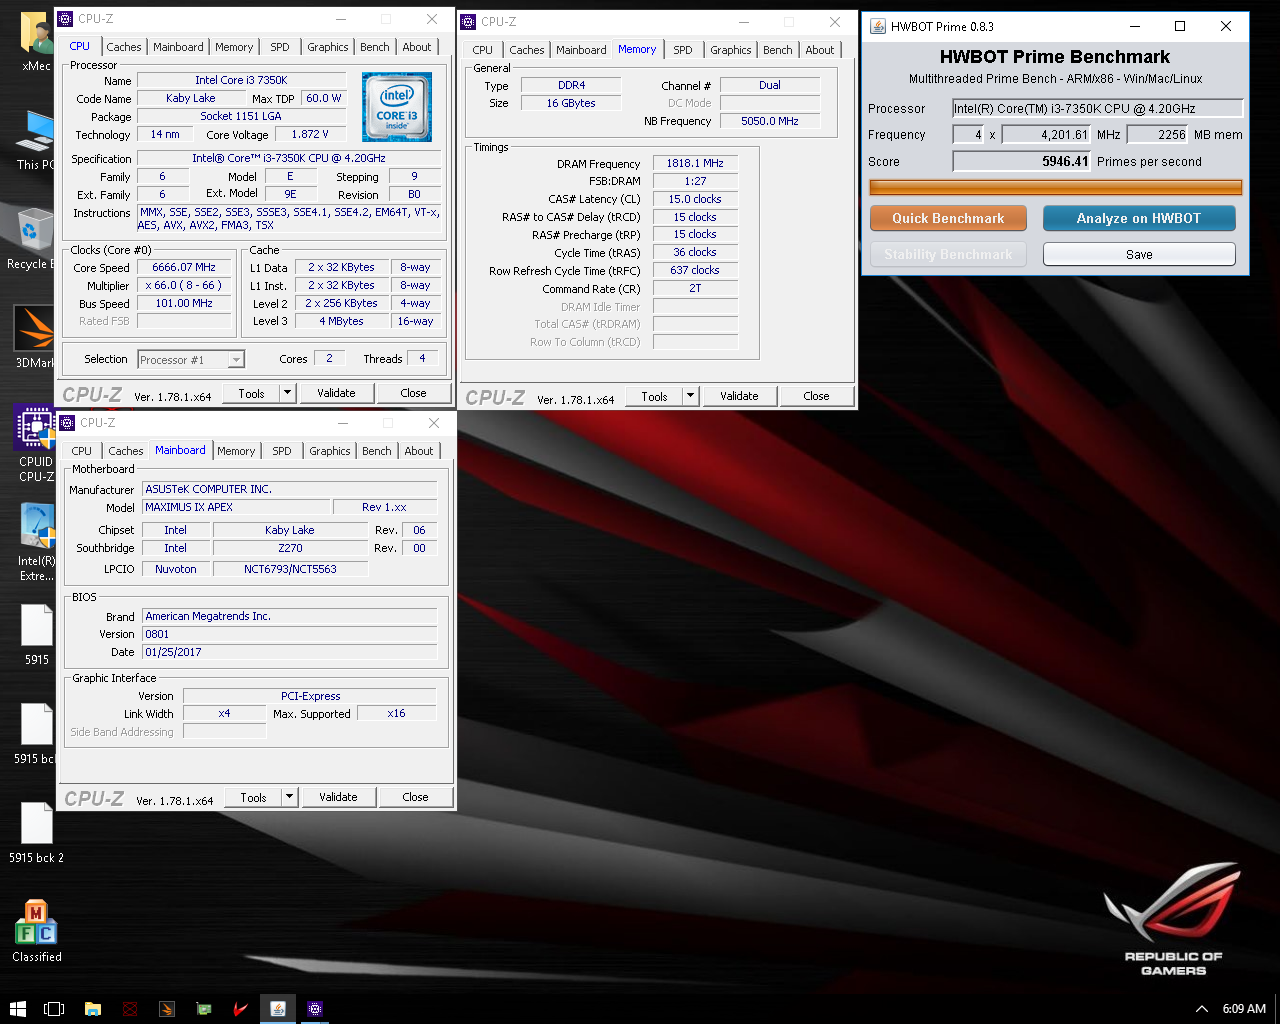Click Validate in CPU-Z CPU window
This screenshot has height=1024, width=1280.
click(x=337, y=393)
